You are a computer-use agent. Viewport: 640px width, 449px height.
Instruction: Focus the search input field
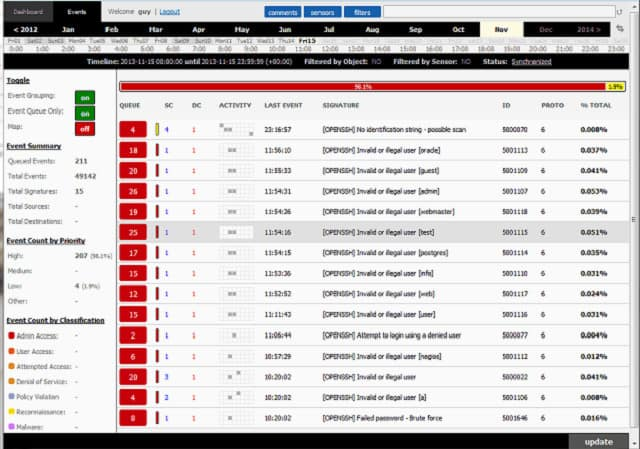click(499, 12)
